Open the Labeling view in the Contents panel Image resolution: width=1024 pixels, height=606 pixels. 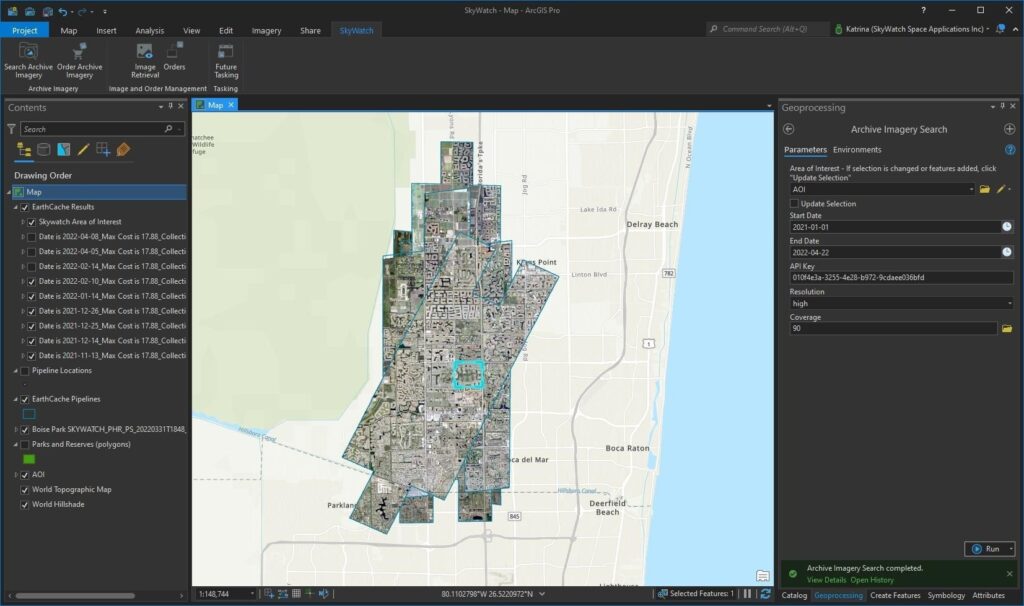(123, 149)
